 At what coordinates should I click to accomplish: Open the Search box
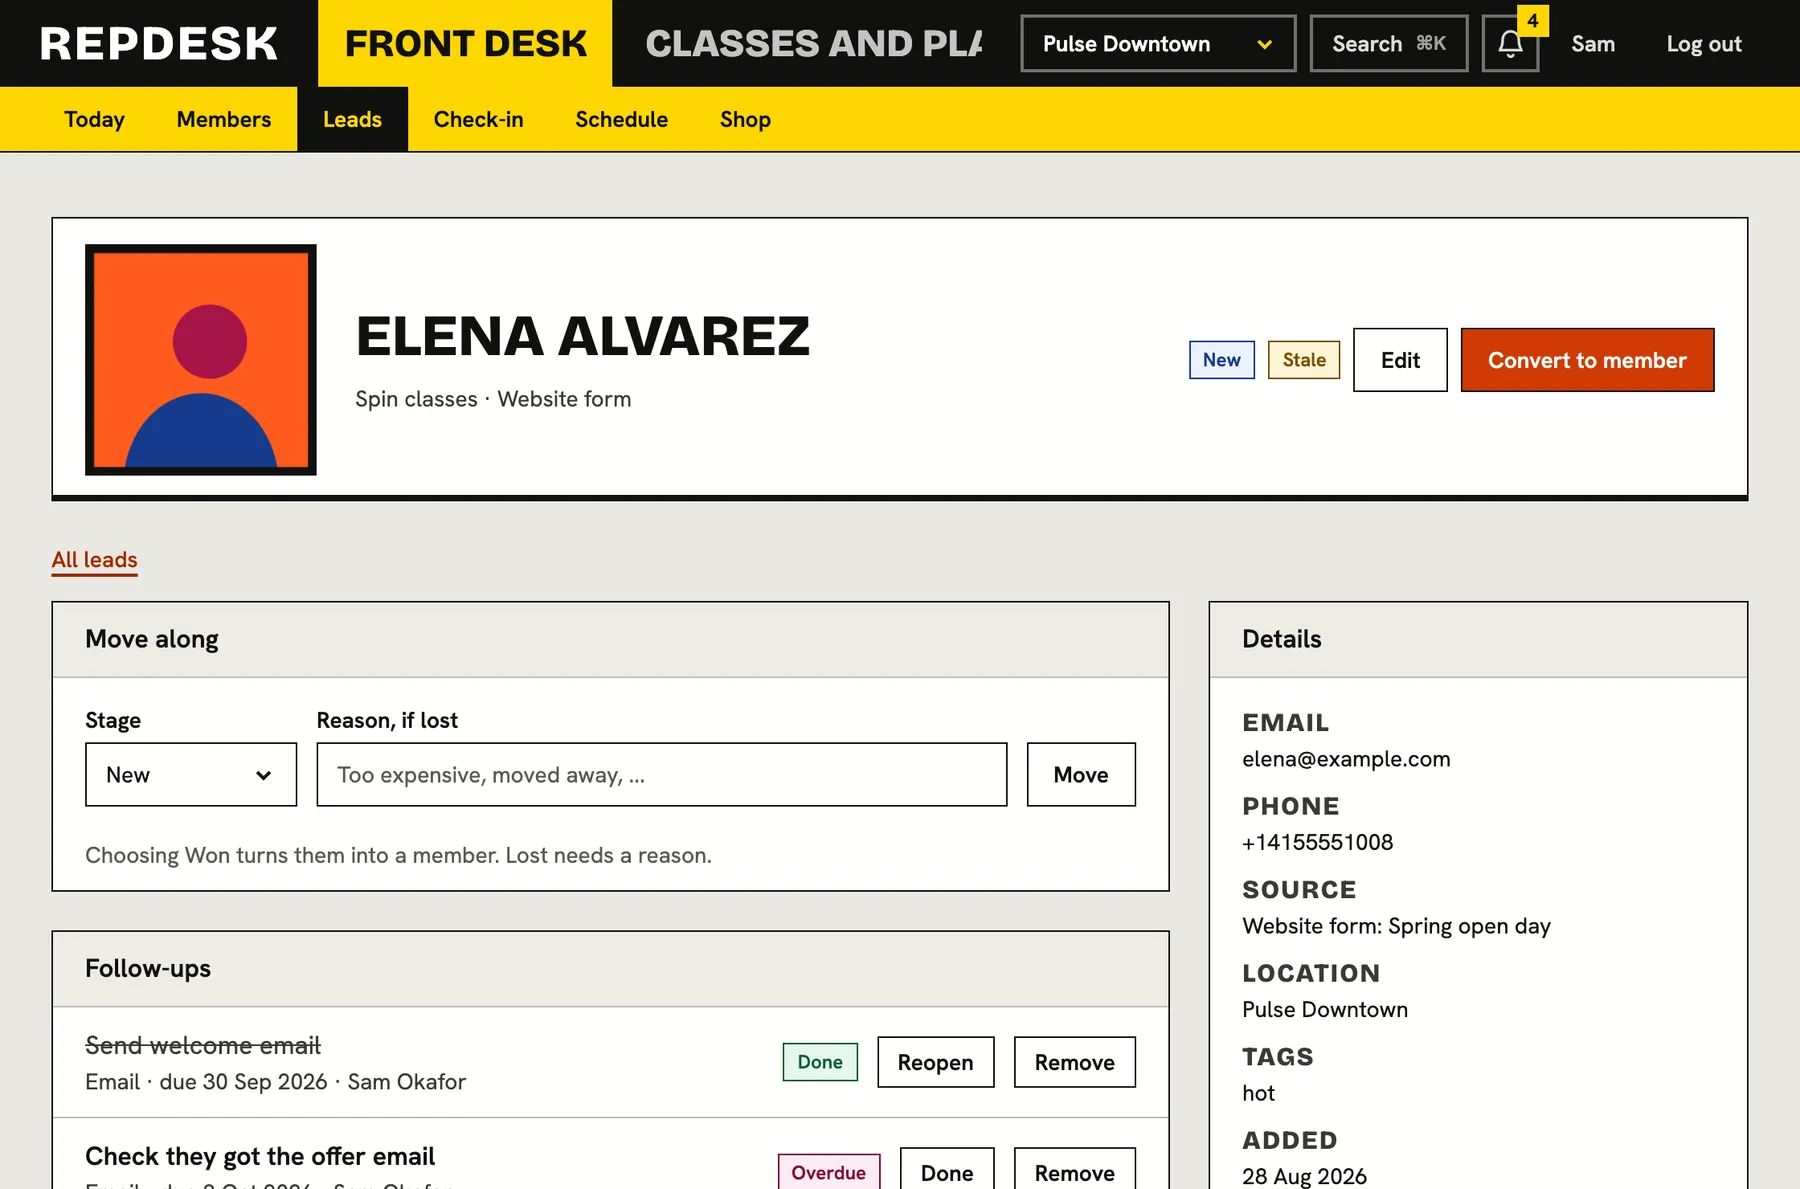pyautogui.click(x=1389, y=44)
